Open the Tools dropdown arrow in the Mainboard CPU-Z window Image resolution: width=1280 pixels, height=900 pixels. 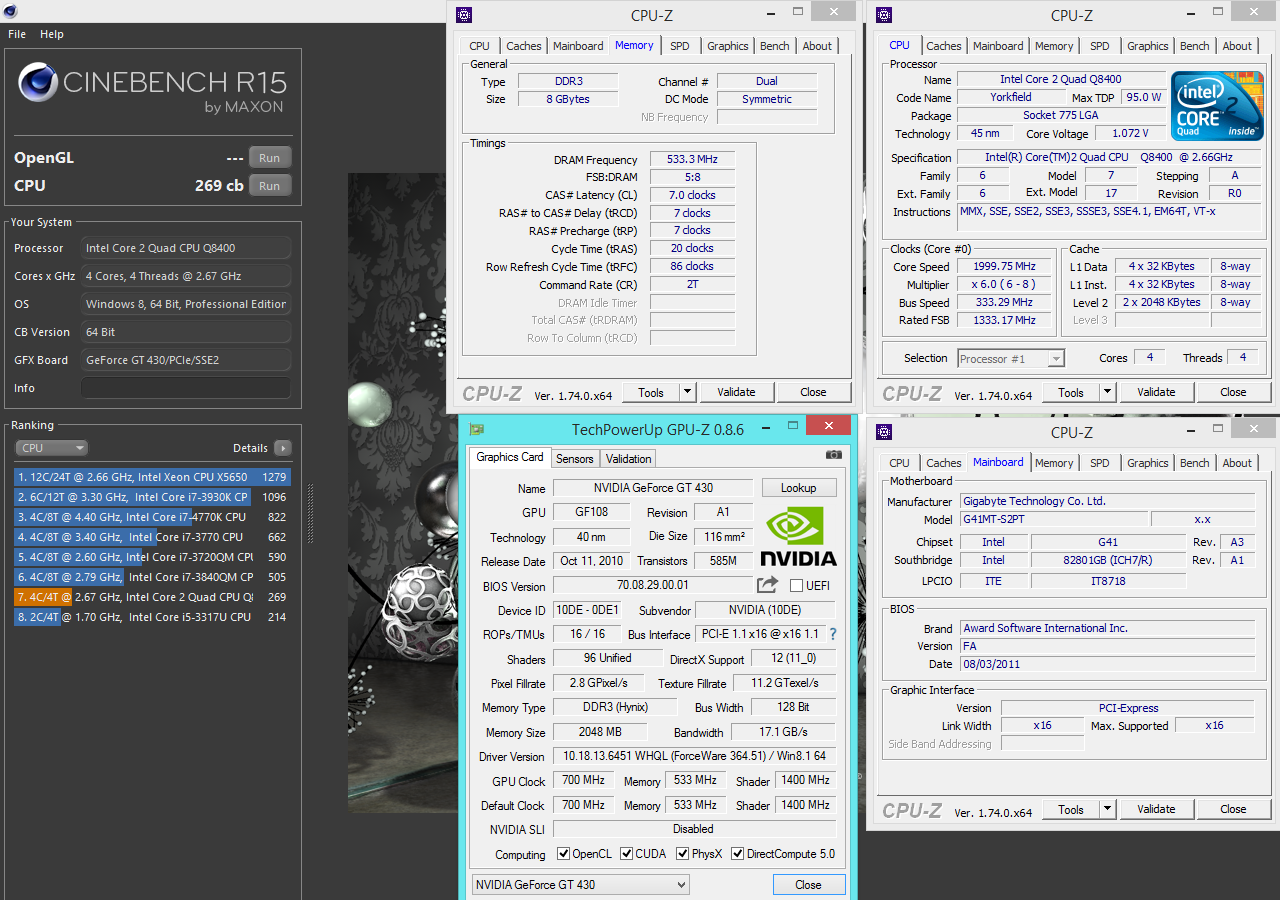pos(1107,810)
